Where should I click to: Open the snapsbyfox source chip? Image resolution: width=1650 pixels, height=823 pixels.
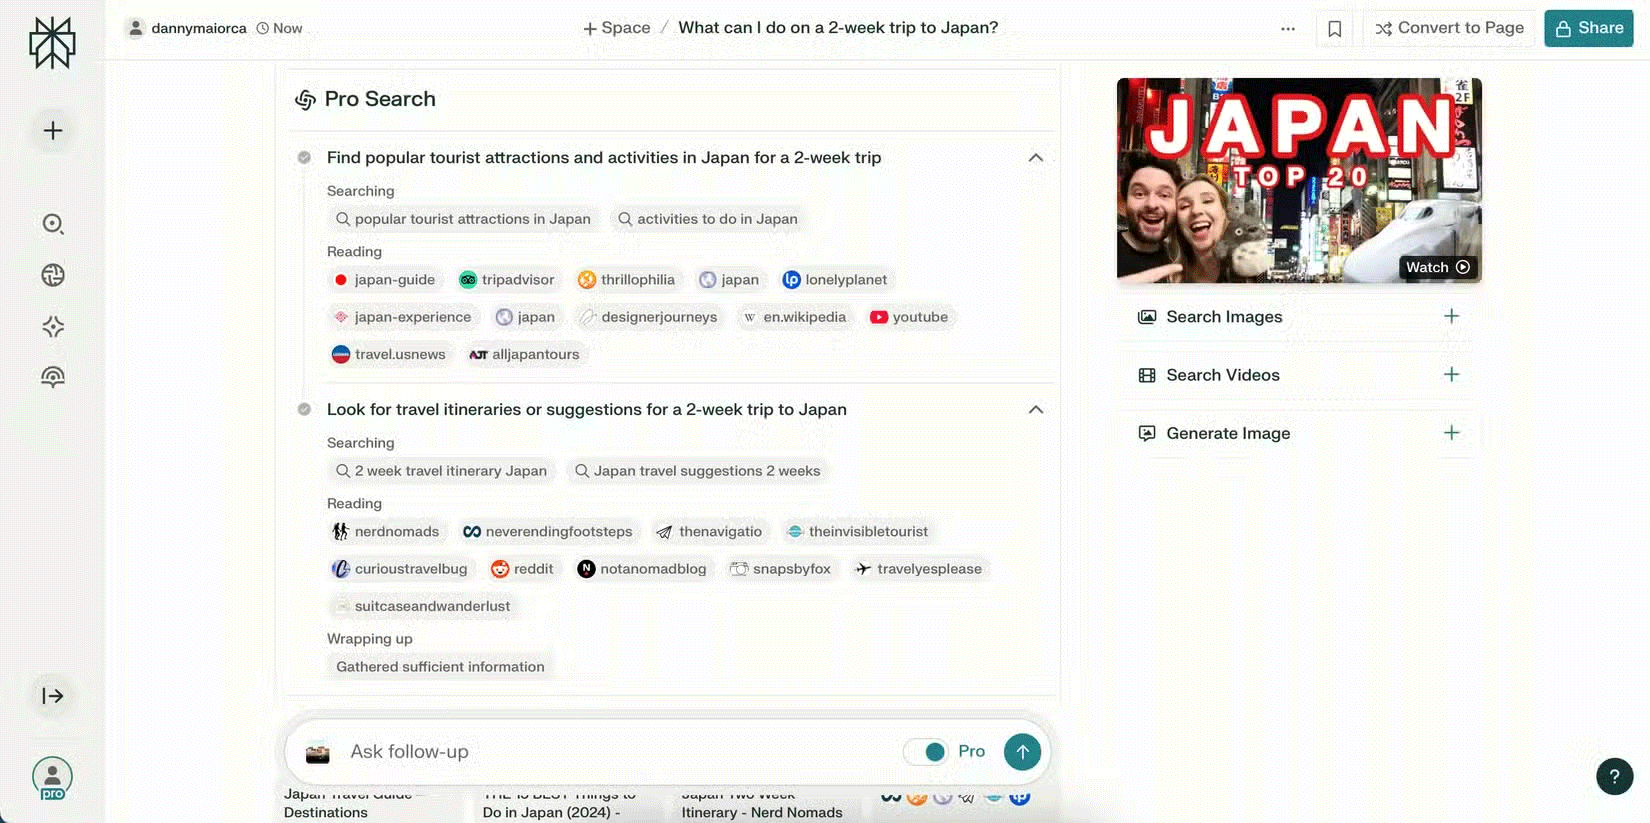point(780,569)
